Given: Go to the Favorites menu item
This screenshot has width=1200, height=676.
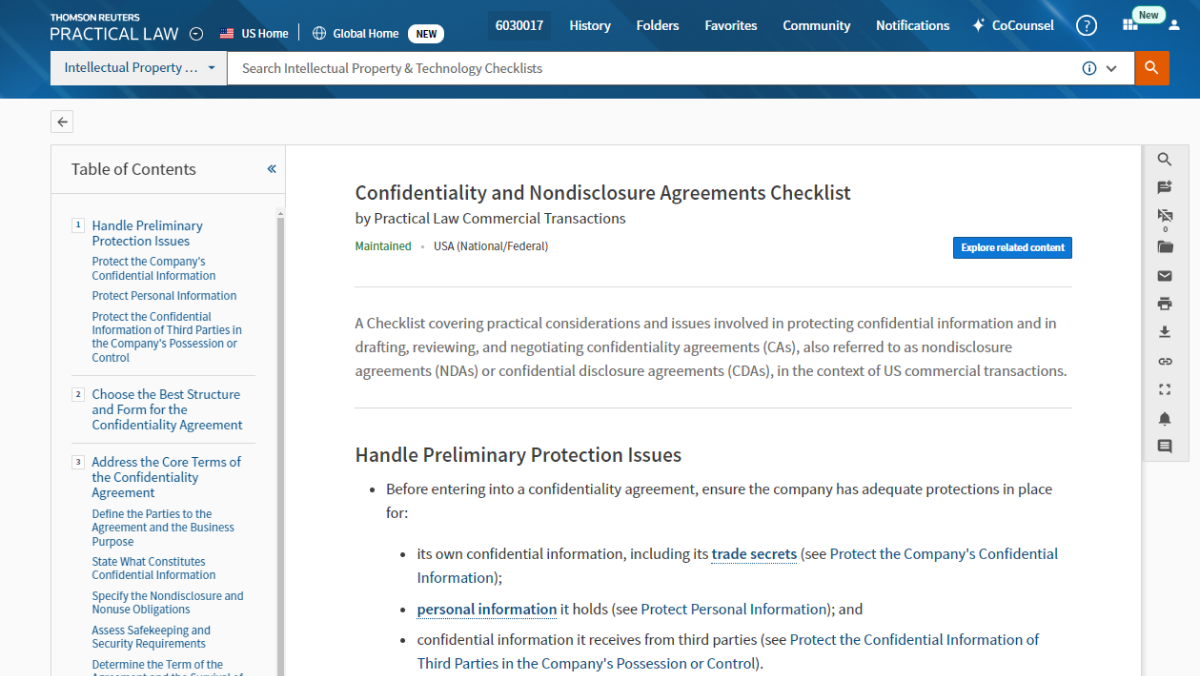Looking at the screenshot, I should click(731, 26).
